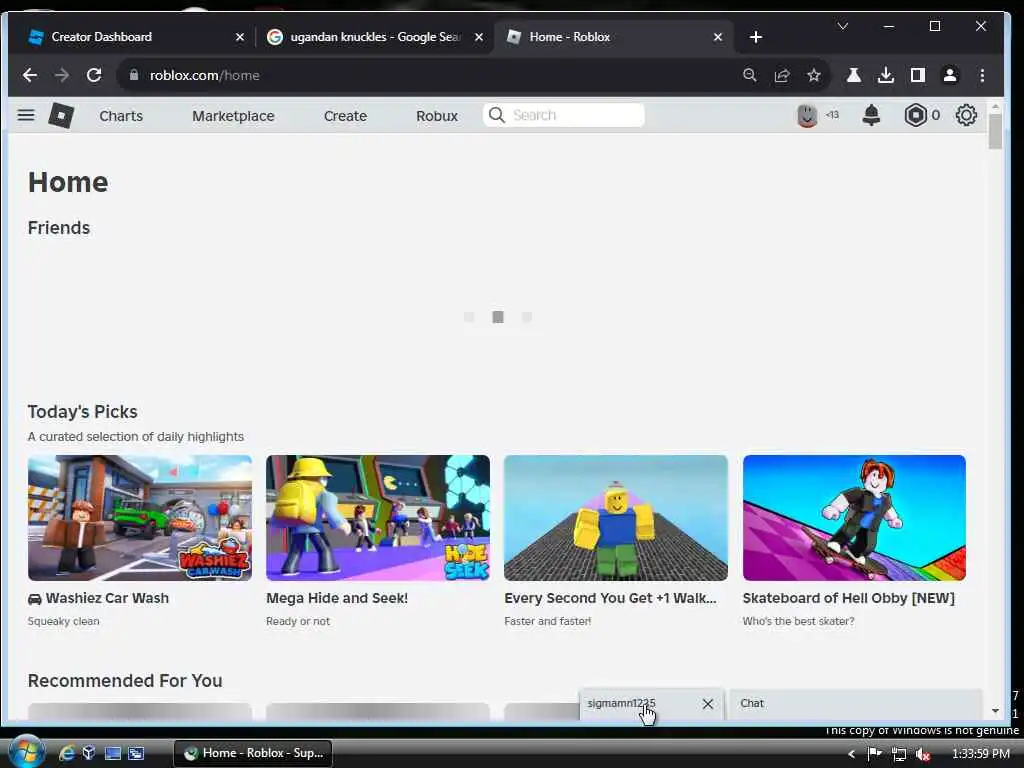1024x768 pixels.
Task: Click the lock site info icon
Action: pos(134,75)
